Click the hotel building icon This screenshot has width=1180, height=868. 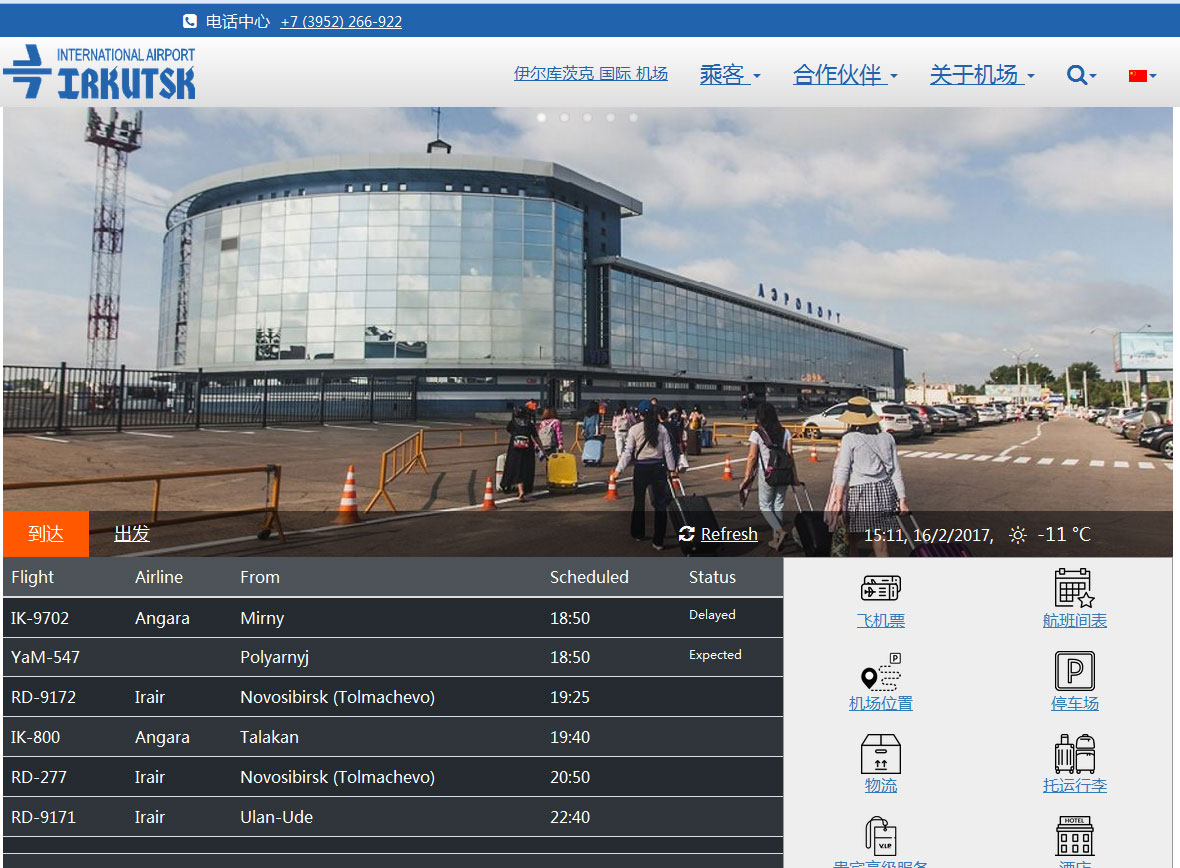point(1074,836)
